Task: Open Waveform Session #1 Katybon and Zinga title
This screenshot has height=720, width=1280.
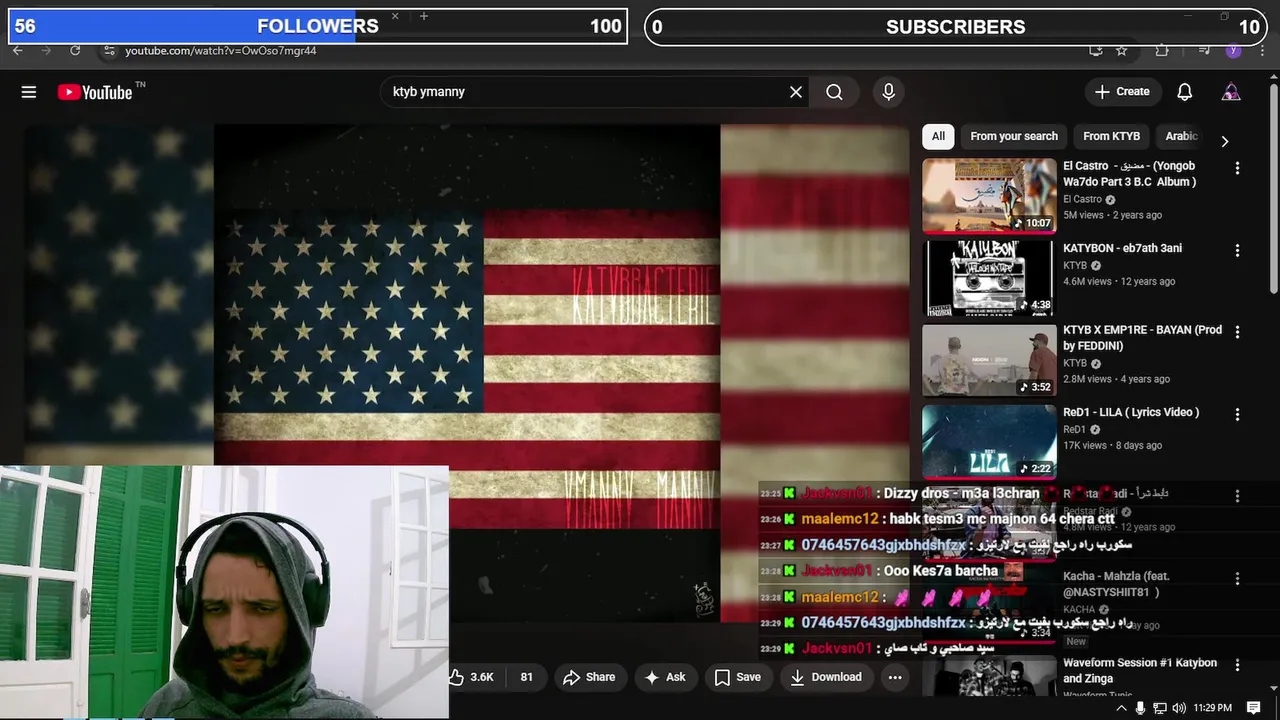Action: pos(1140,670)
